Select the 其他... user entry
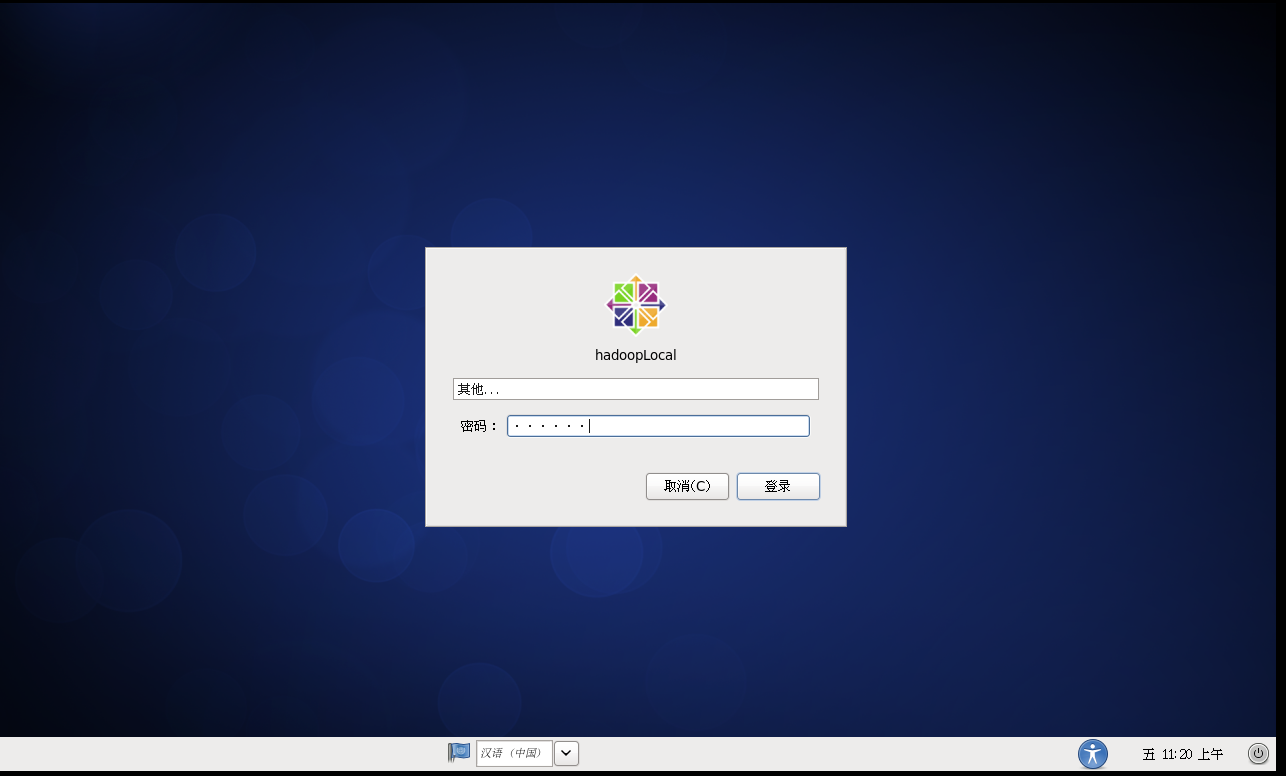This screenshot has width=1286, height=776. click(636, 389)
